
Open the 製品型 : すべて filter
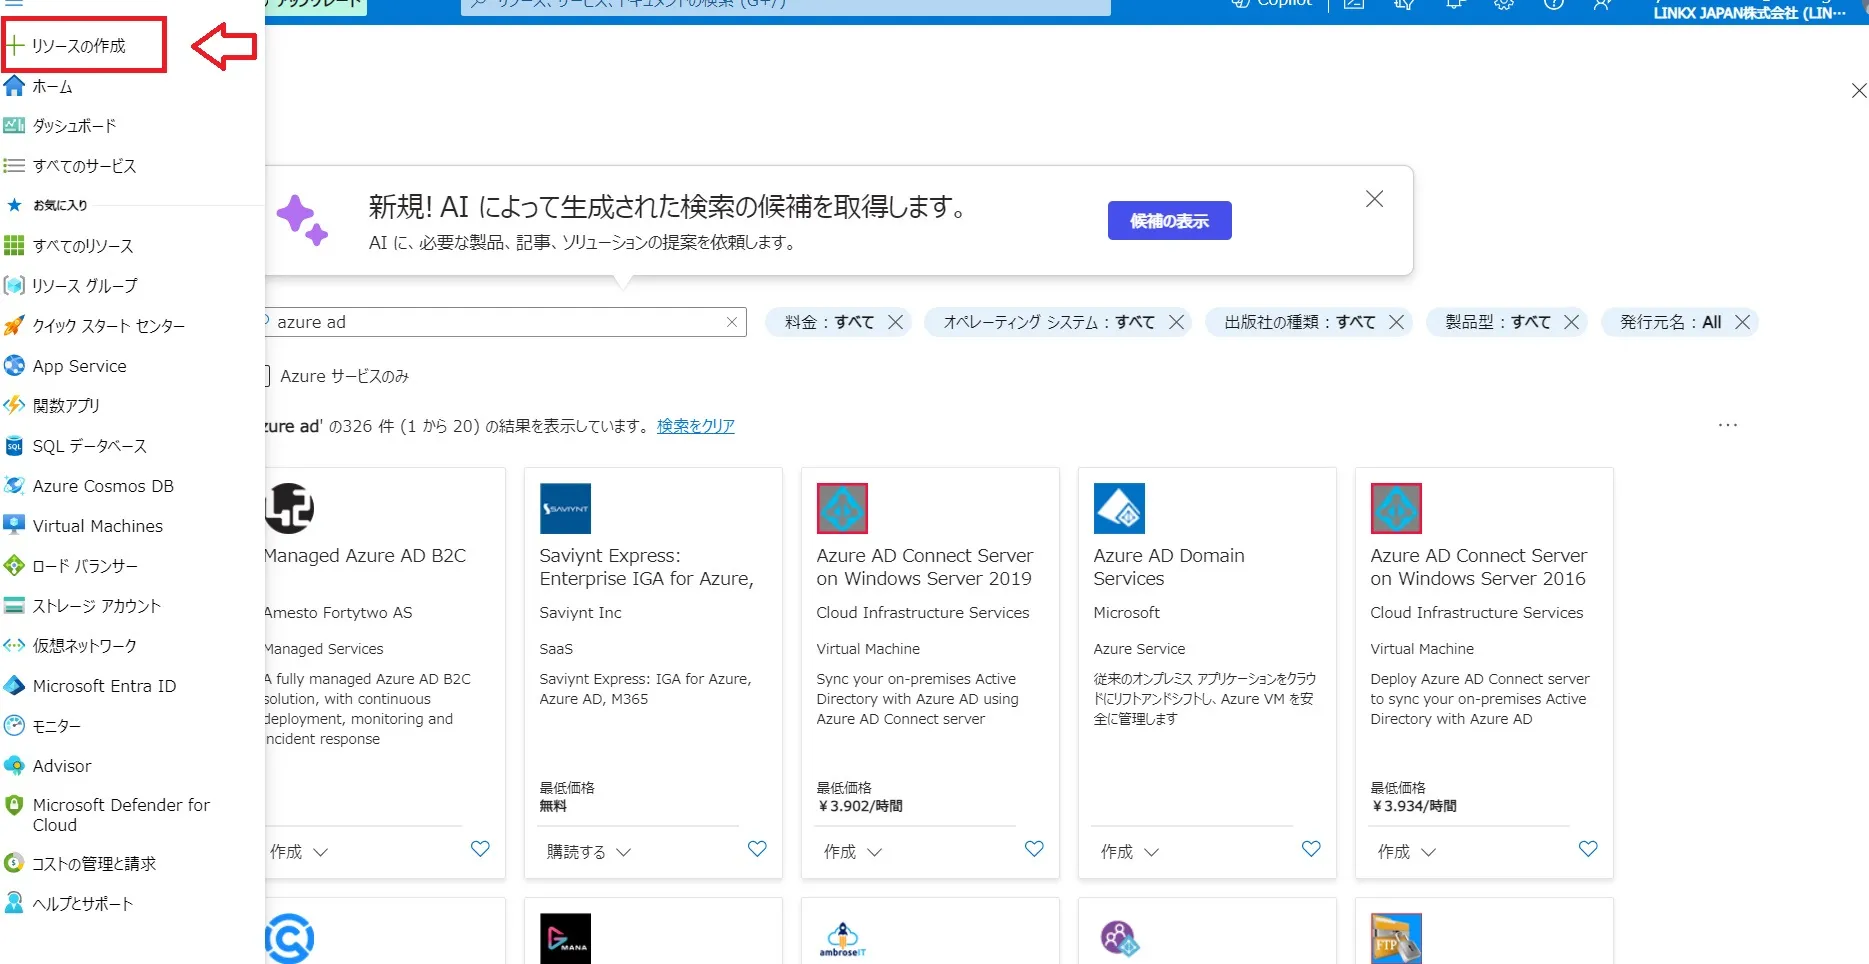click(1498, 322)
